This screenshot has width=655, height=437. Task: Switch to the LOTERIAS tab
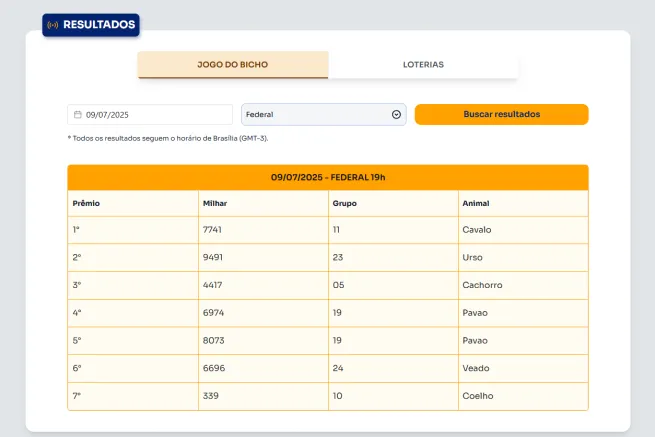click(x=423, y=65)
